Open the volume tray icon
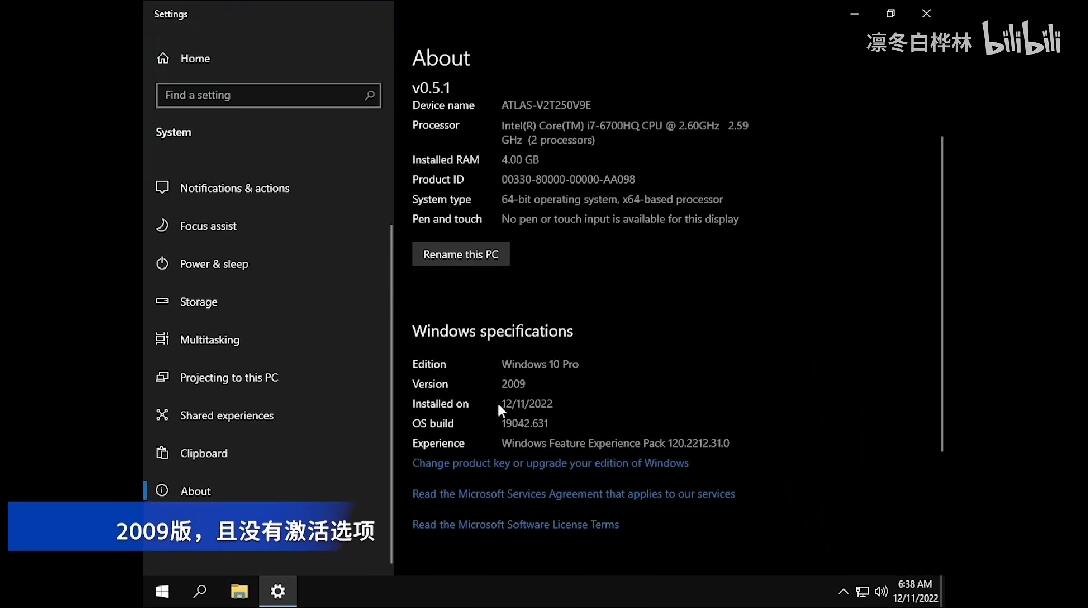 (881, 592)
